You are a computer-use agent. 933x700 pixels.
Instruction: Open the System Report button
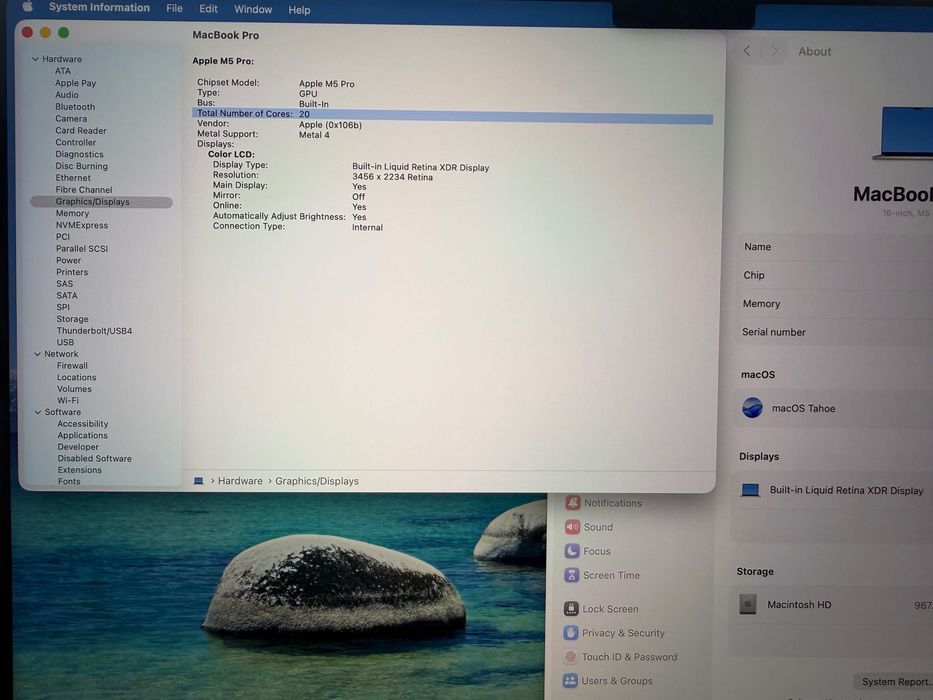(895, 682)
